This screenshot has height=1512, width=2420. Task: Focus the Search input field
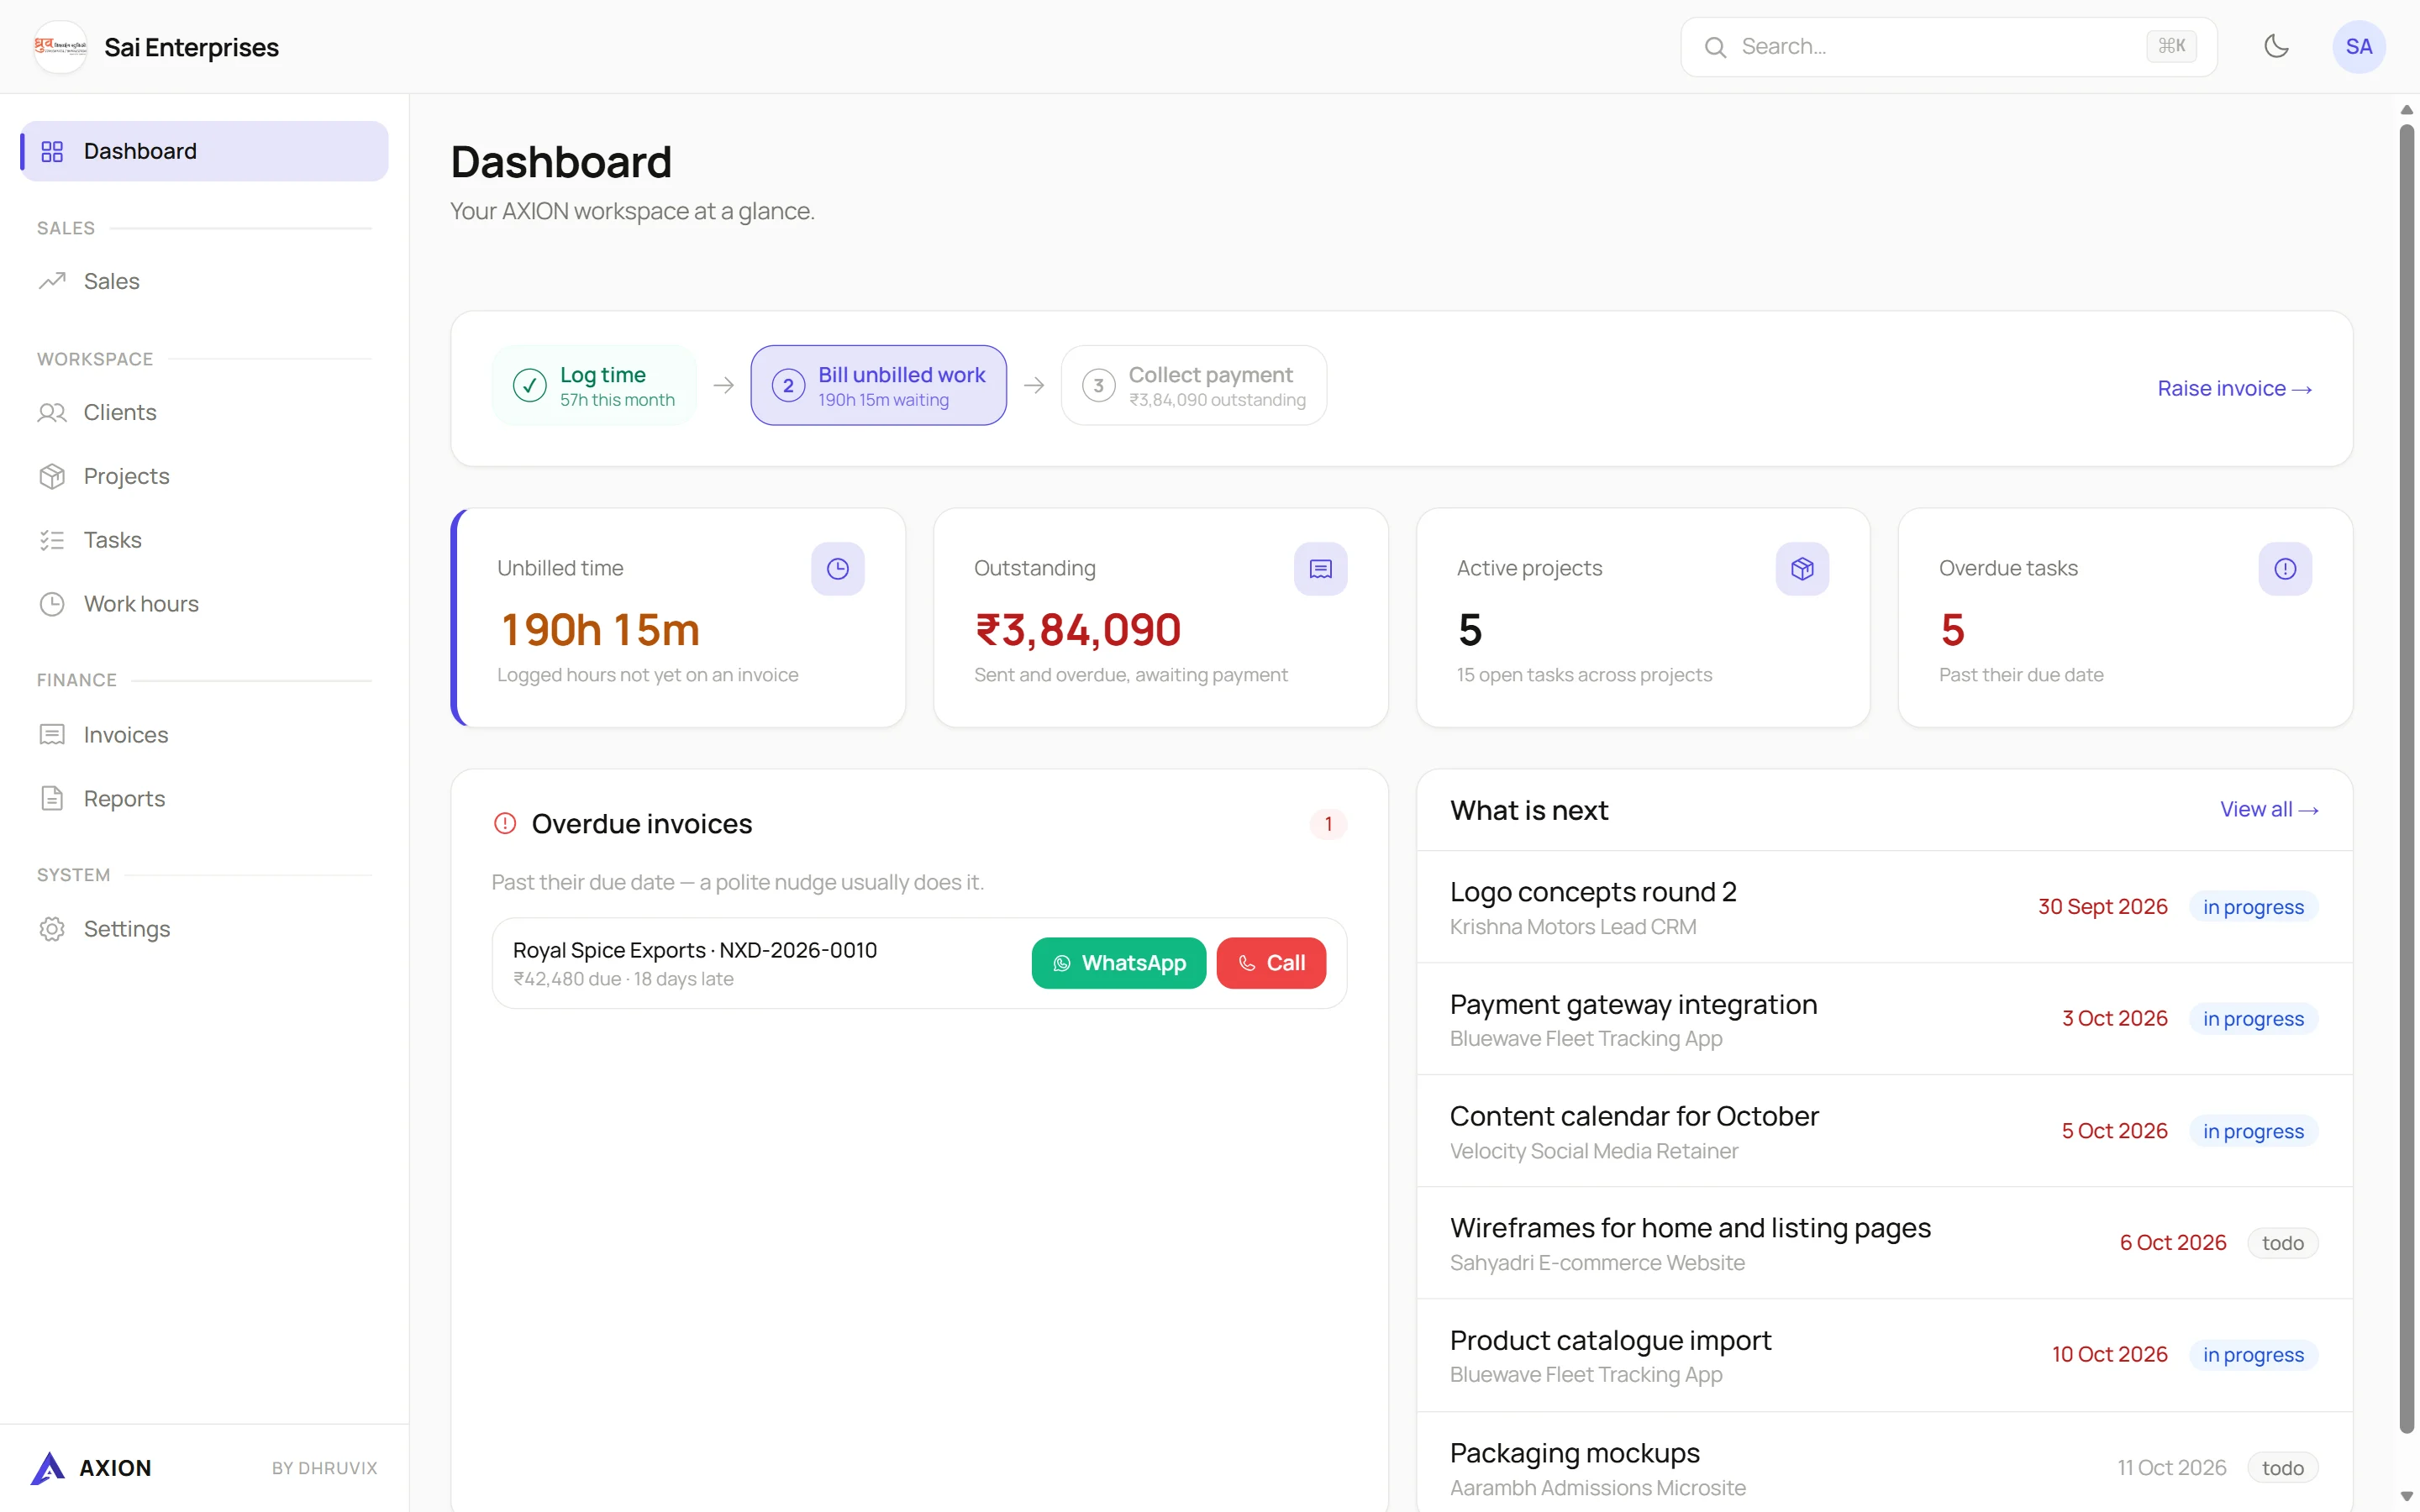(1948, 47)
